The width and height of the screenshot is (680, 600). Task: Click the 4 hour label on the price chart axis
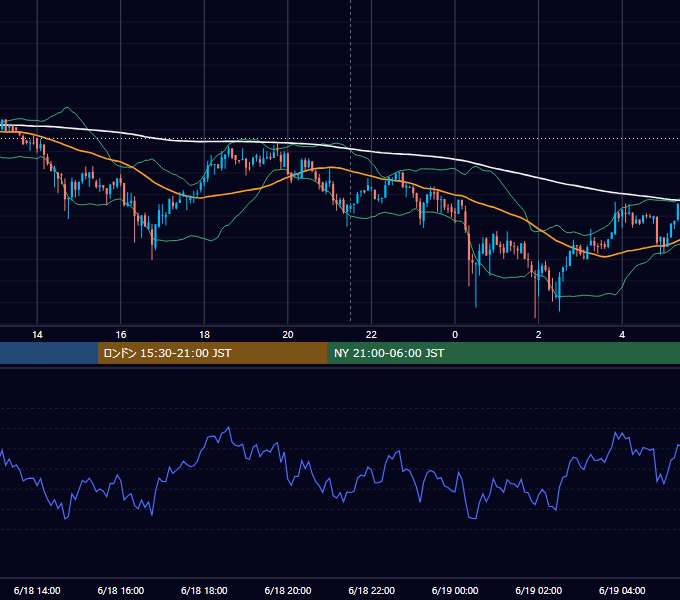[622, 335]
